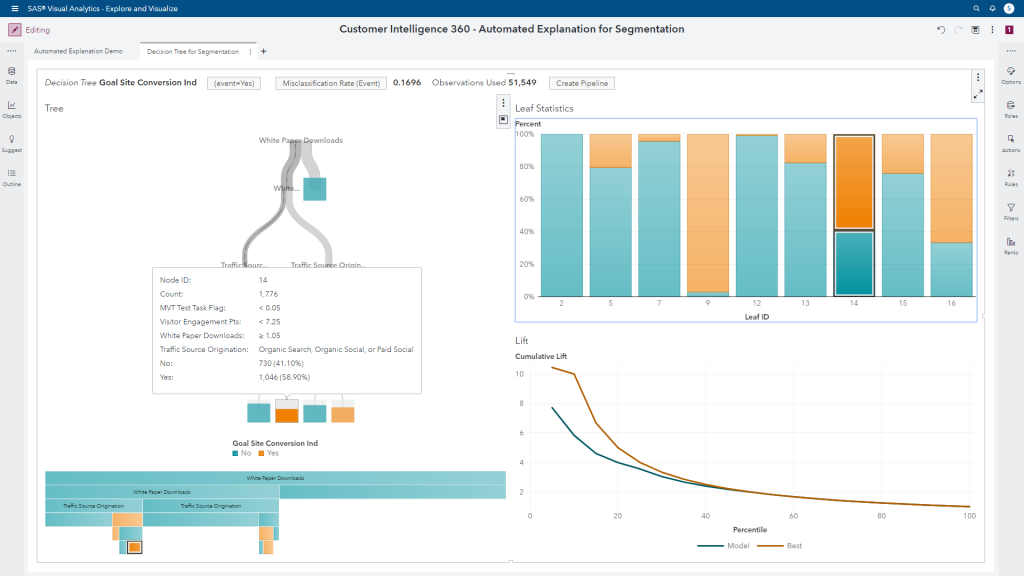Open the Filters pane
Viewport: 1024px width, 576px height.
1011,211
